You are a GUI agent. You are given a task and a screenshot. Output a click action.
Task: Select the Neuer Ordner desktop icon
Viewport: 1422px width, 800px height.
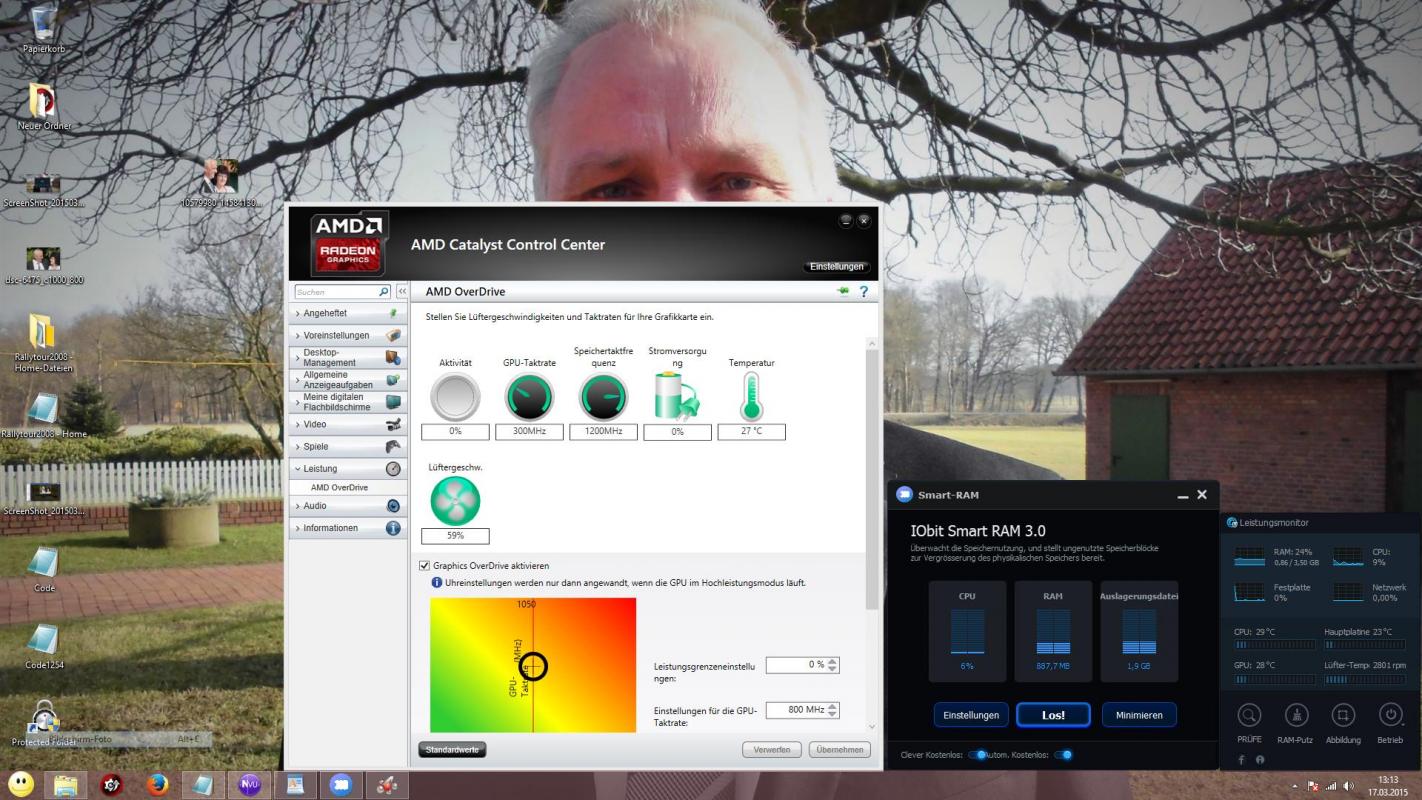point(44,106)
